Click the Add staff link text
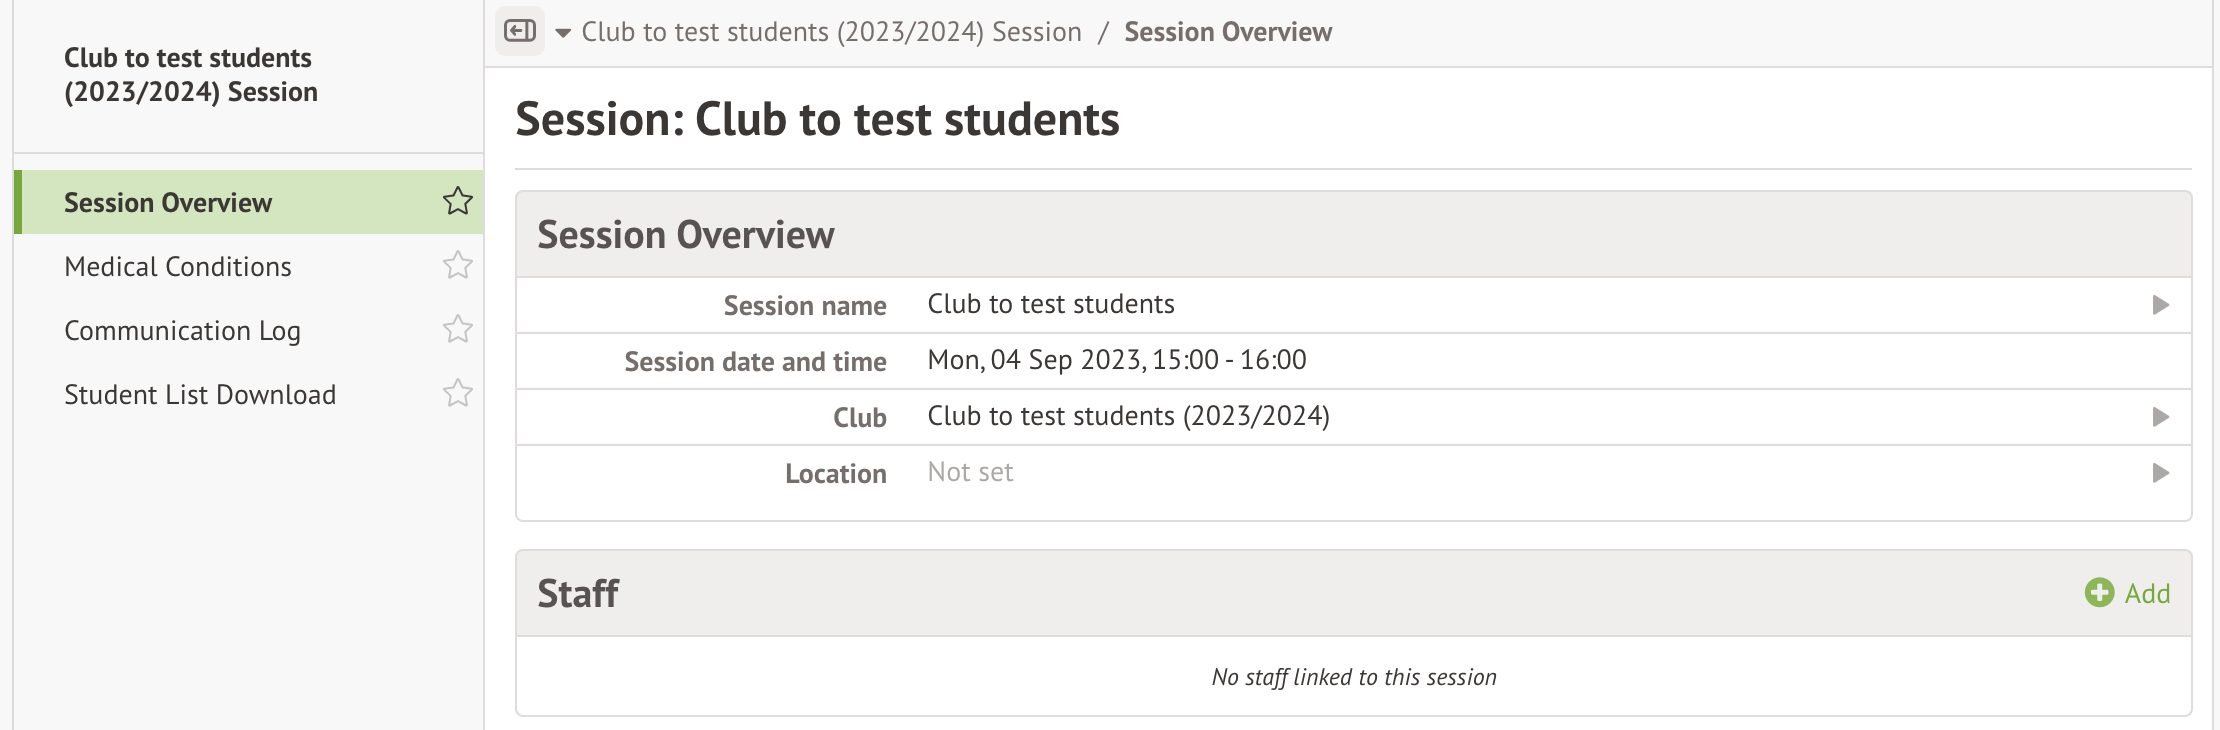The image size is (2220, 730). [x=2147, y=594]
